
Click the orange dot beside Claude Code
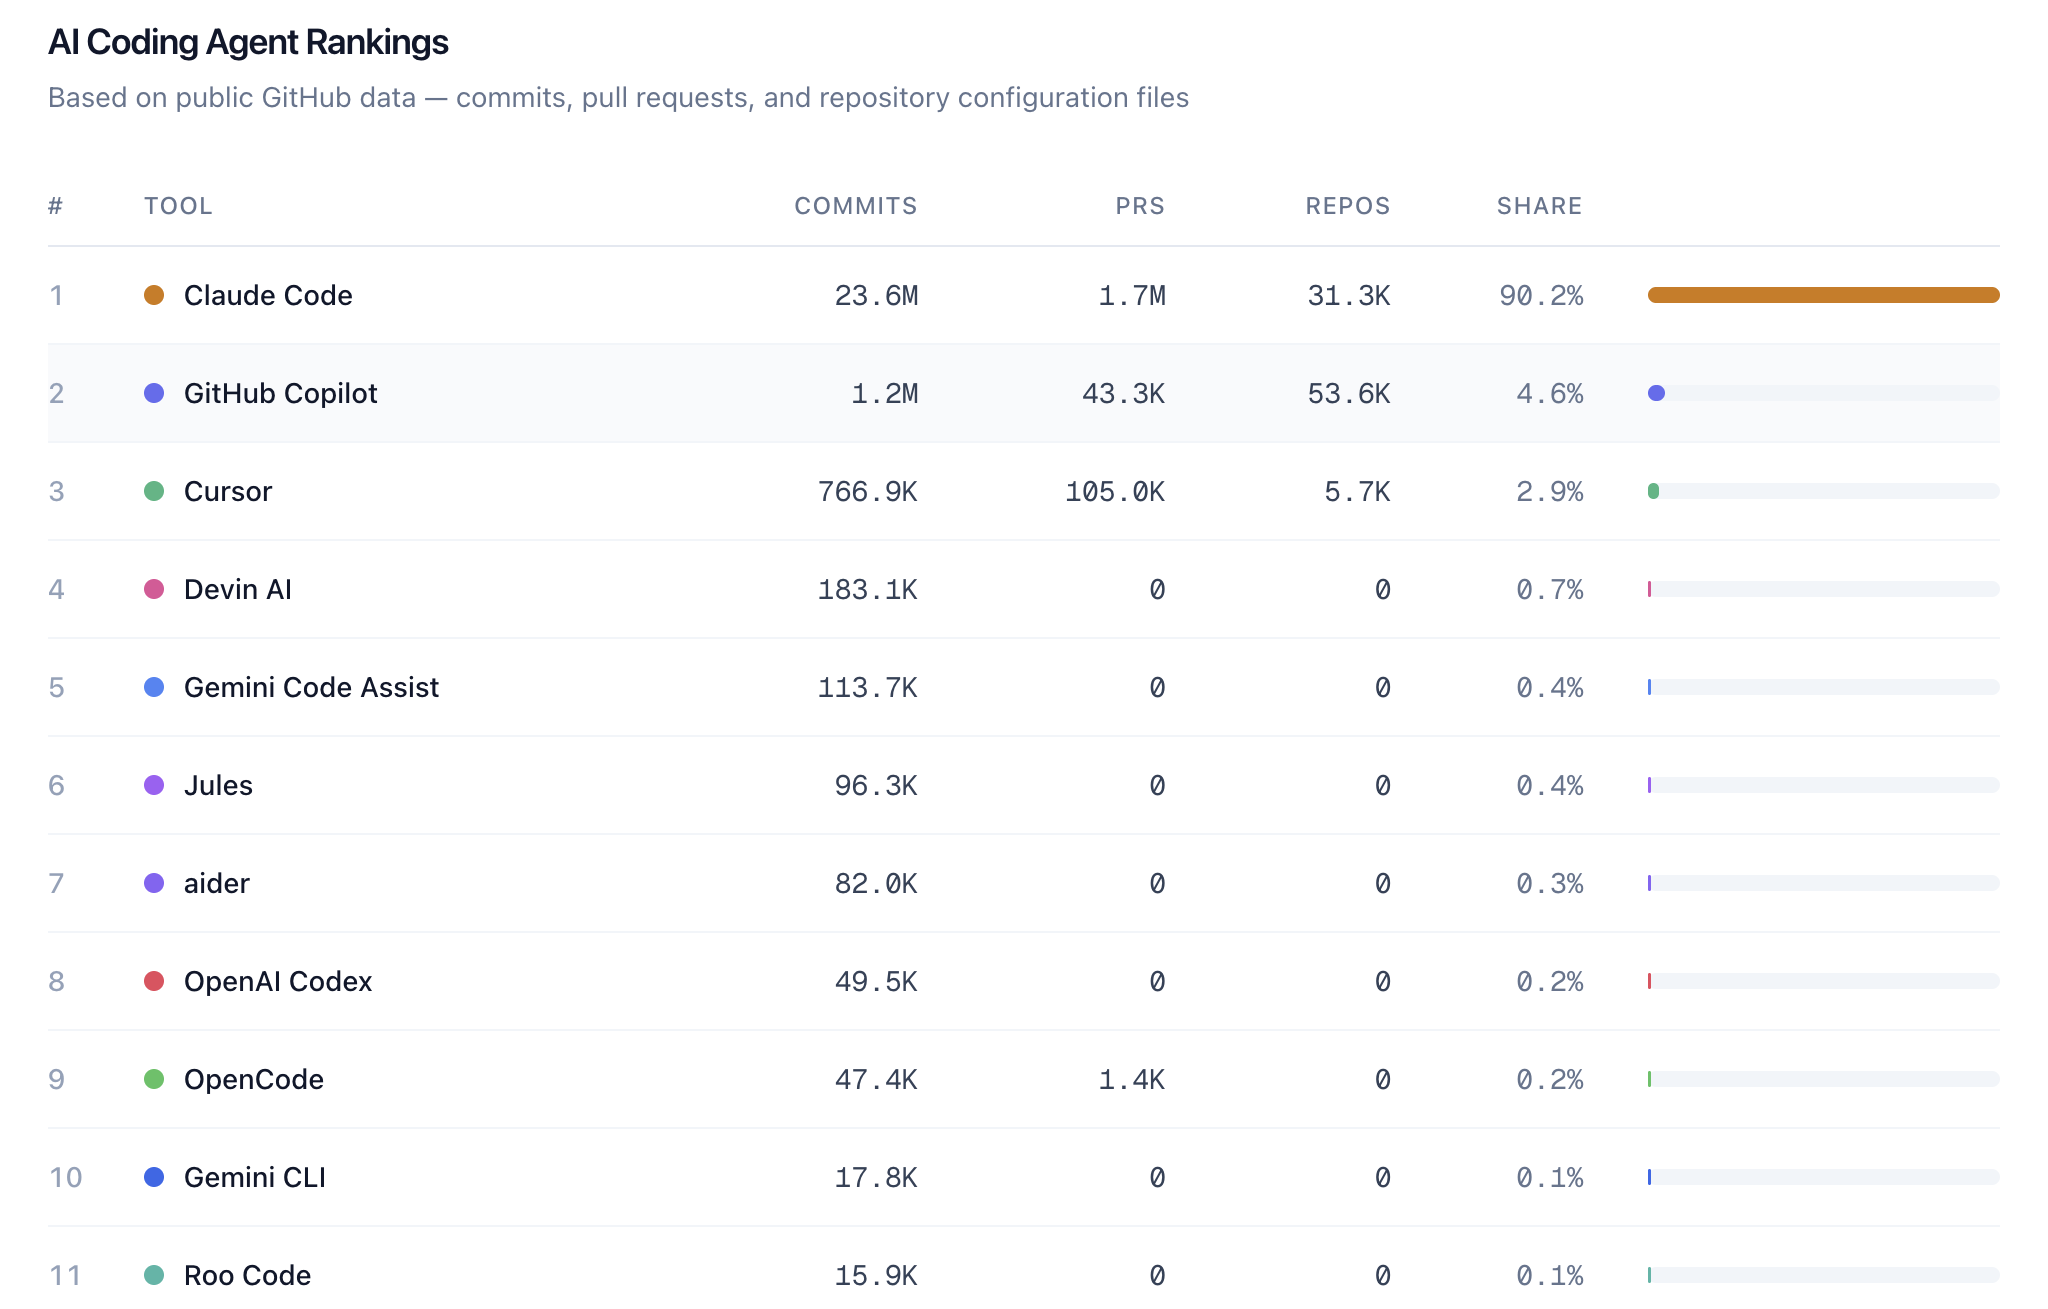[x=154, y=295]
